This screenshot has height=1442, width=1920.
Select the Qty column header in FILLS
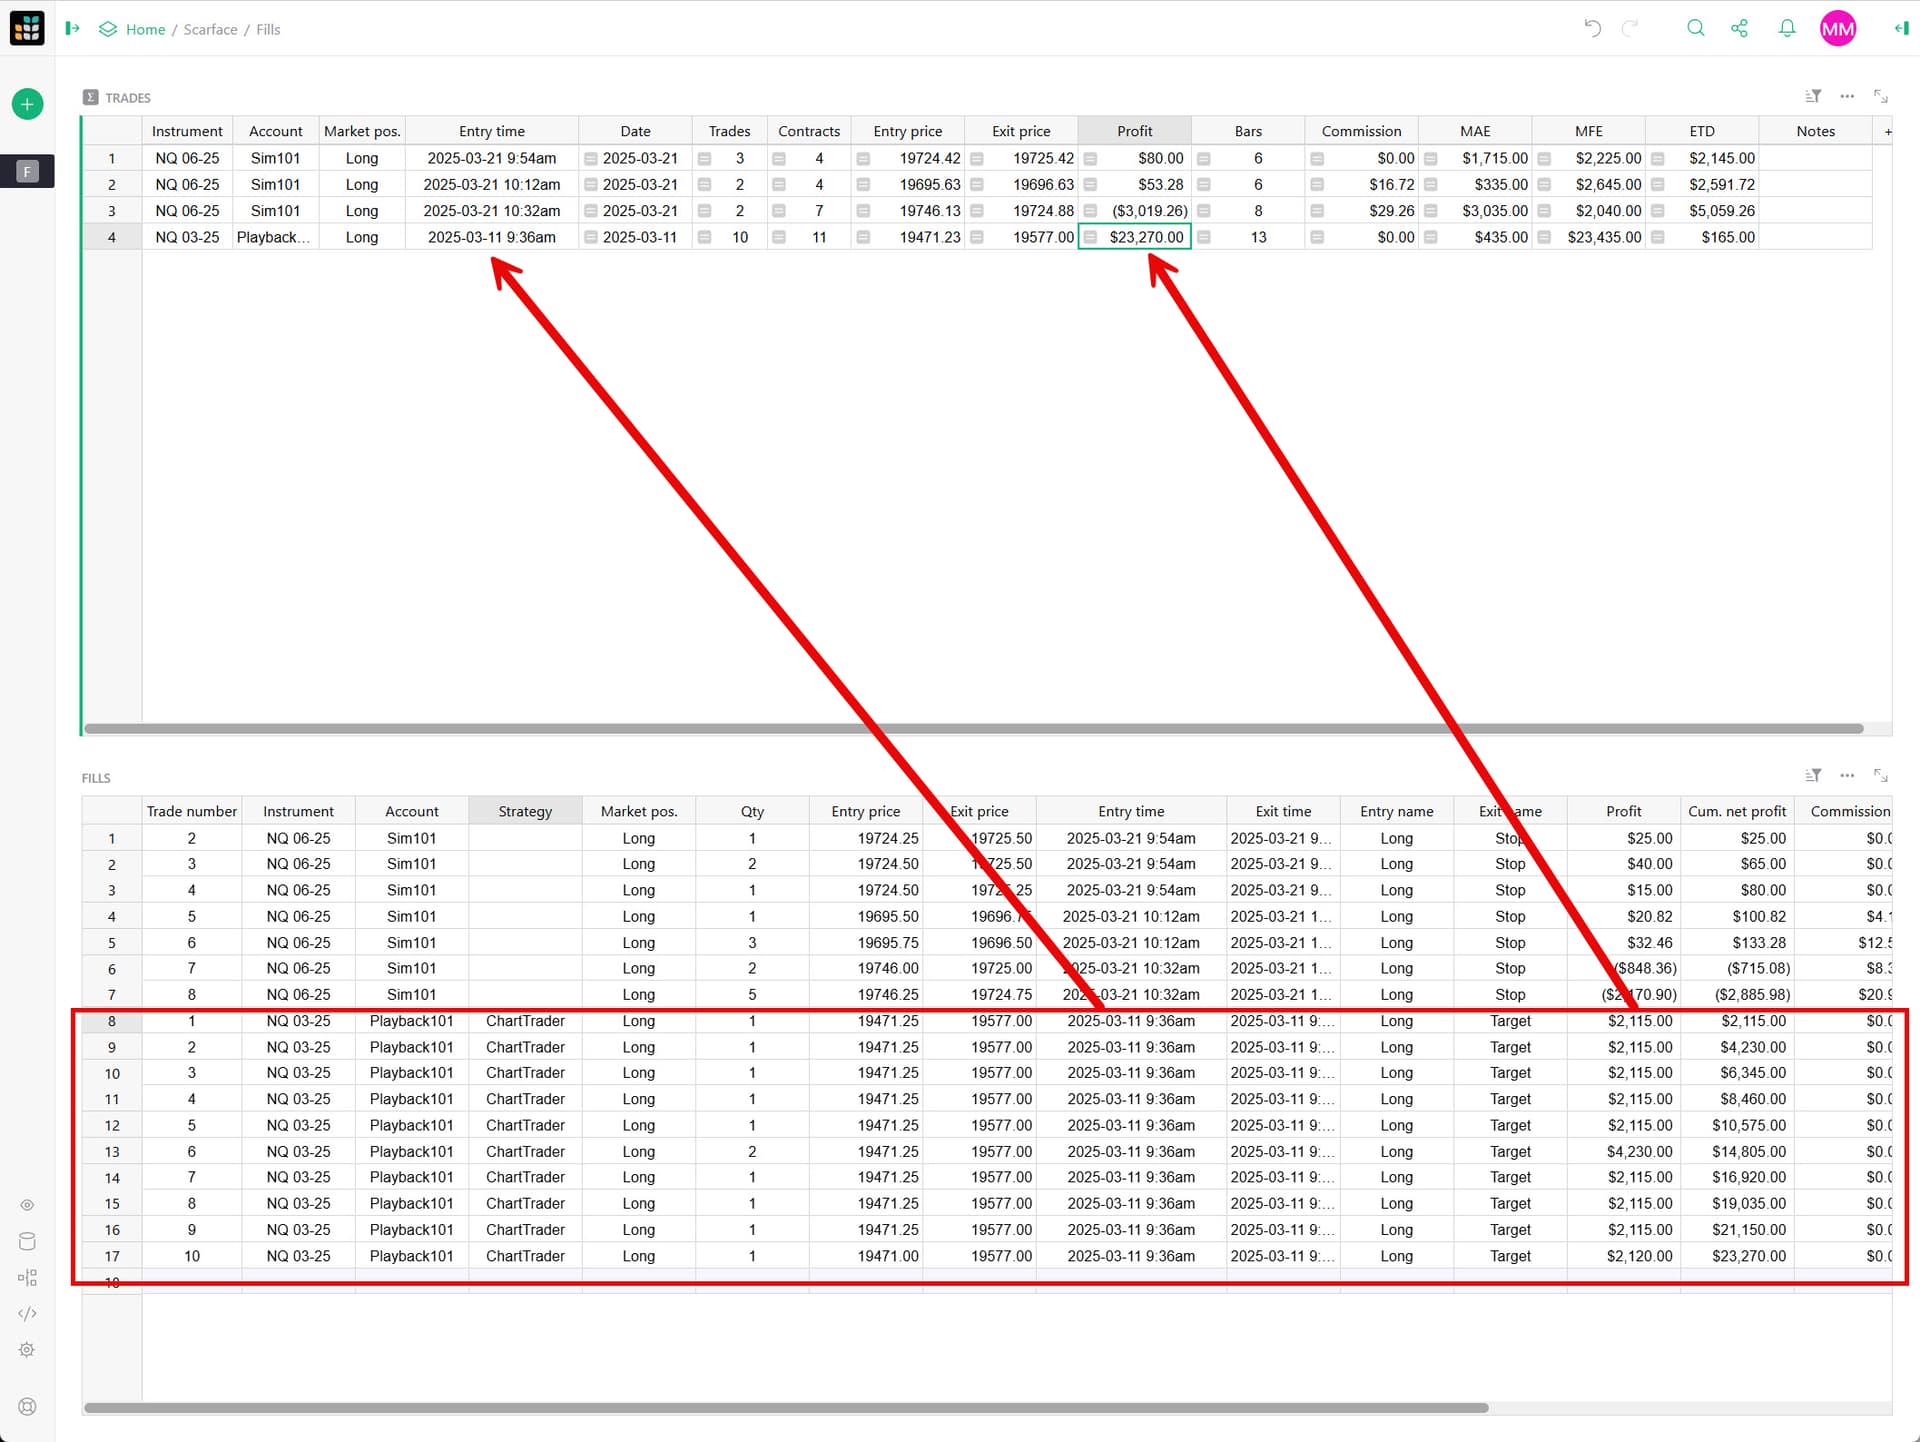coord(752,811)
